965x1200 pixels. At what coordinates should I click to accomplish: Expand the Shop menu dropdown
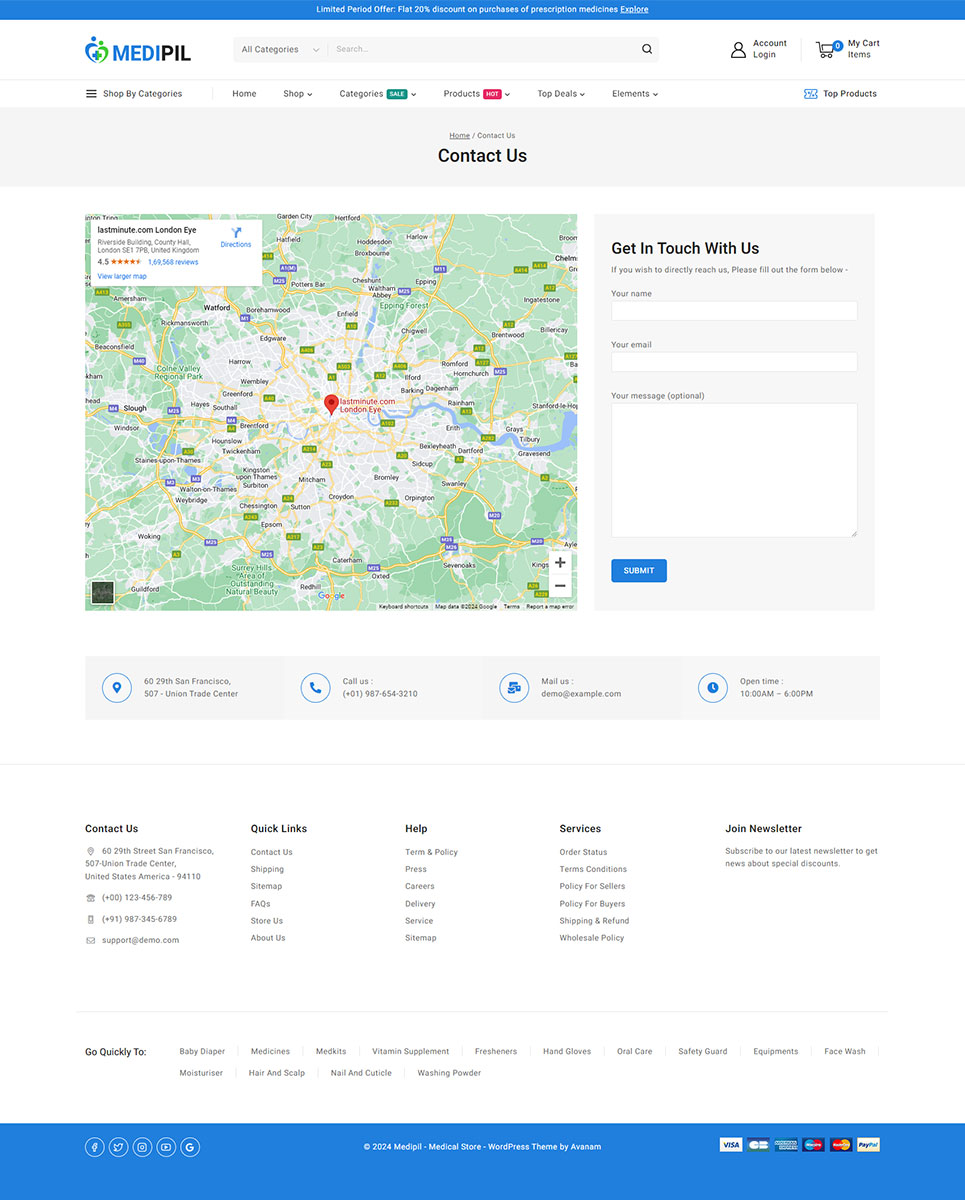(x=297, y=94)
